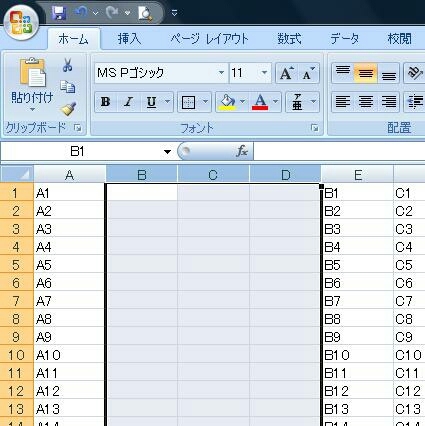The image size is (425, 426).
Task: Switch to the ホーム tab
Action: 73,39
